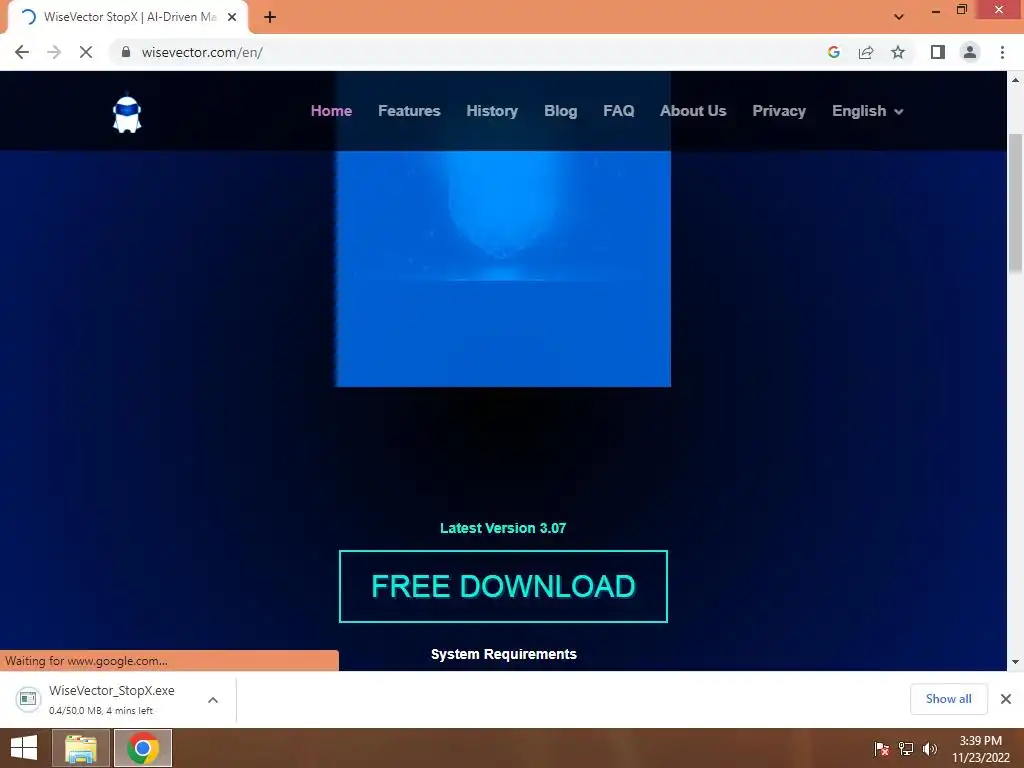Open the Chrome profile avatar
1024x768 pixels.
tap(970, 52)
